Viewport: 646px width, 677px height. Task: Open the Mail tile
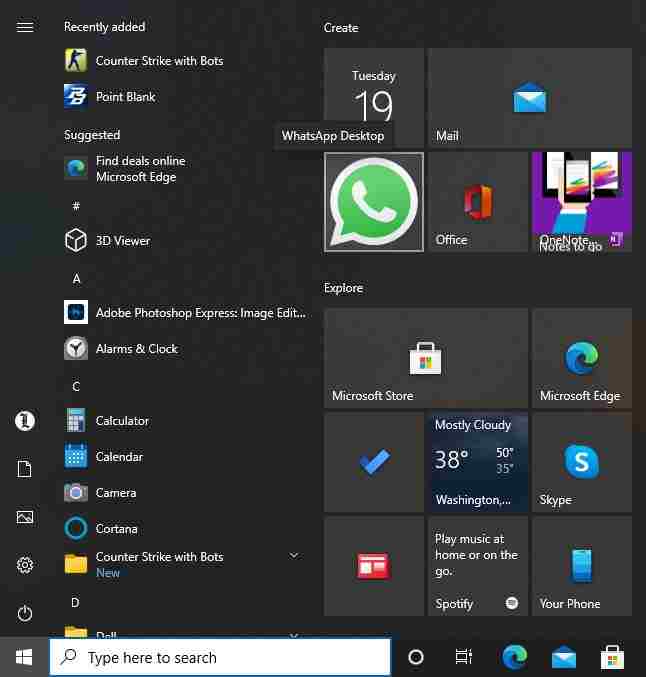click(530, 98)
